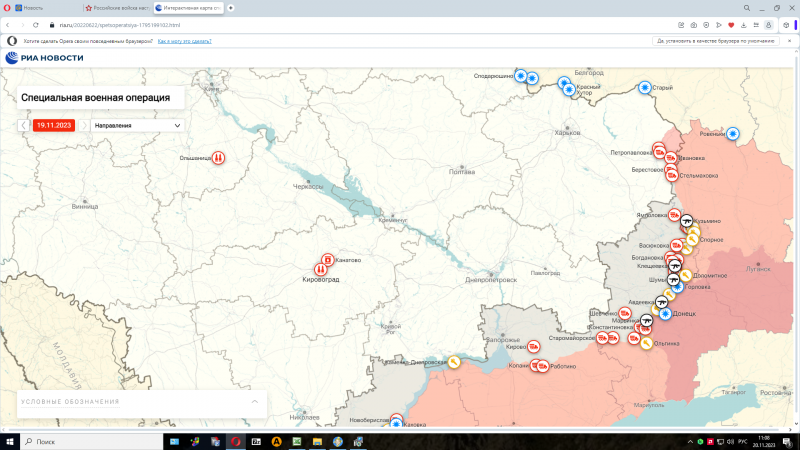800x450 pixels.
Task: Select the blue marker at Донецк
Action: click(665, 314)
